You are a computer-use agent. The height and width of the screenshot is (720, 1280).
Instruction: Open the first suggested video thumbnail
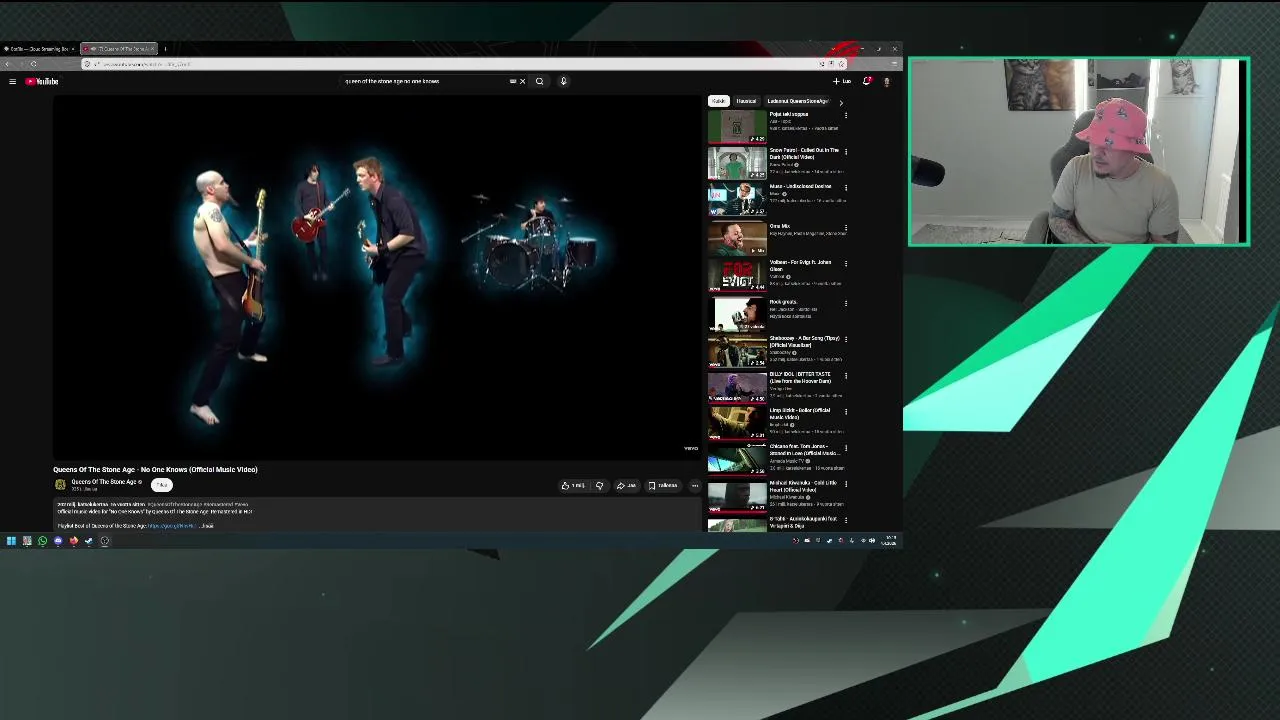tap(737, 127)
